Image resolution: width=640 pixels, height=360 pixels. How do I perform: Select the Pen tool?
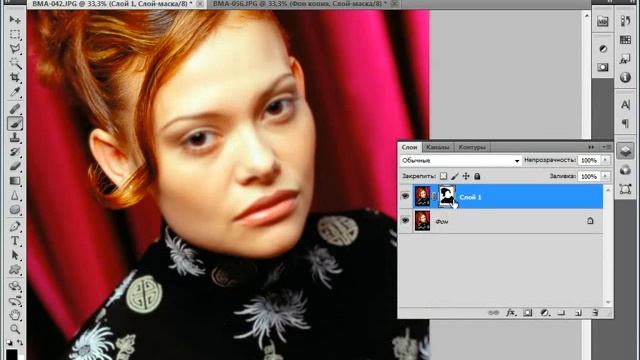15,226
